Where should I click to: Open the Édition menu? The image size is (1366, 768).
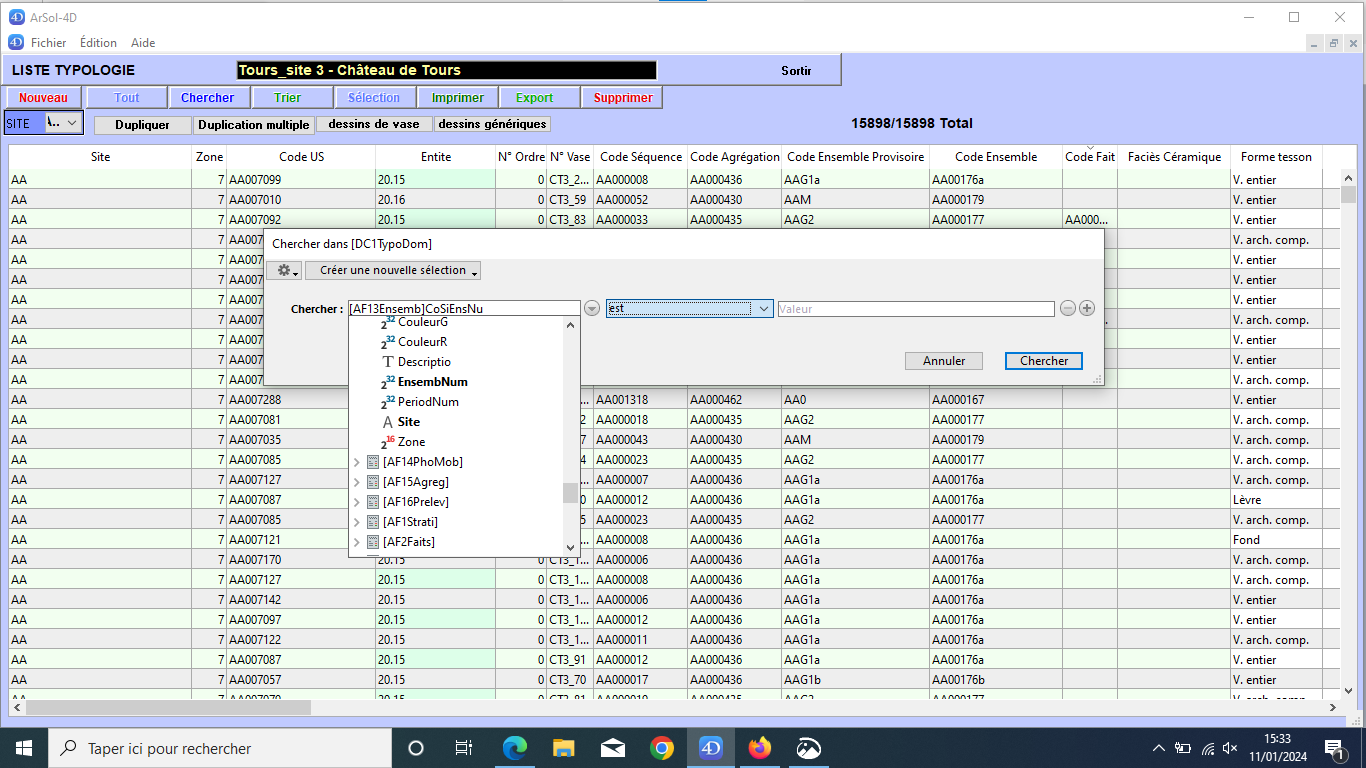coord(98,43)
